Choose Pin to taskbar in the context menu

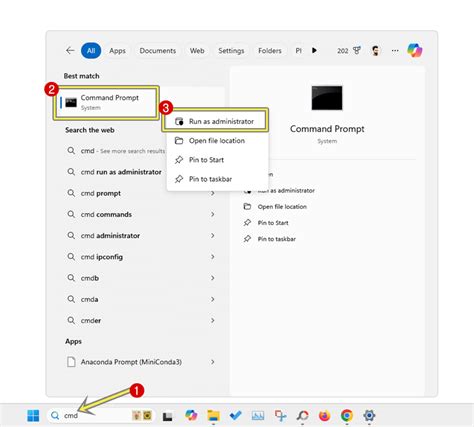pos(217,179)
